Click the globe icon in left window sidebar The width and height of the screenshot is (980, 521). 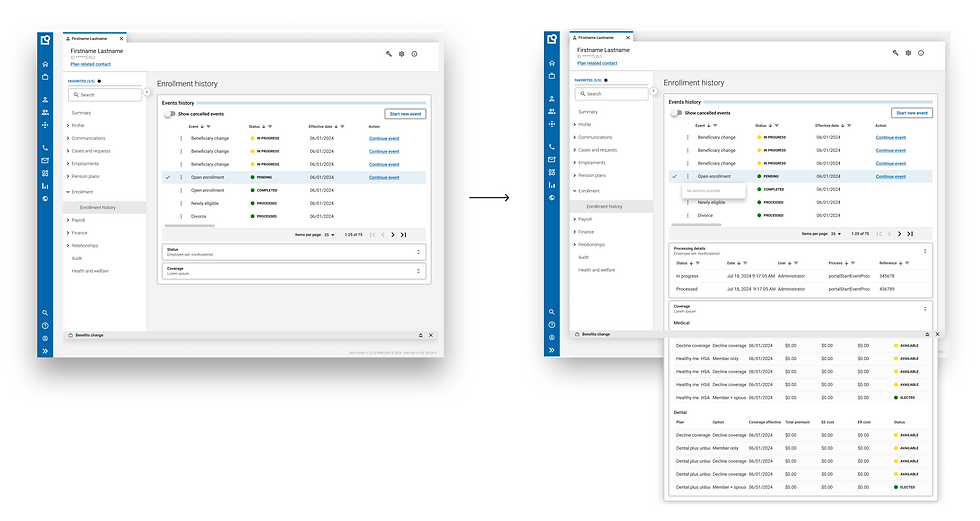[x=45, y=199]
